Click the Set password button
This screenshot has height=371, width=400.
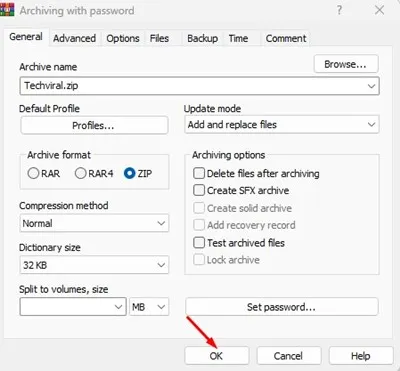coord(282,307)
